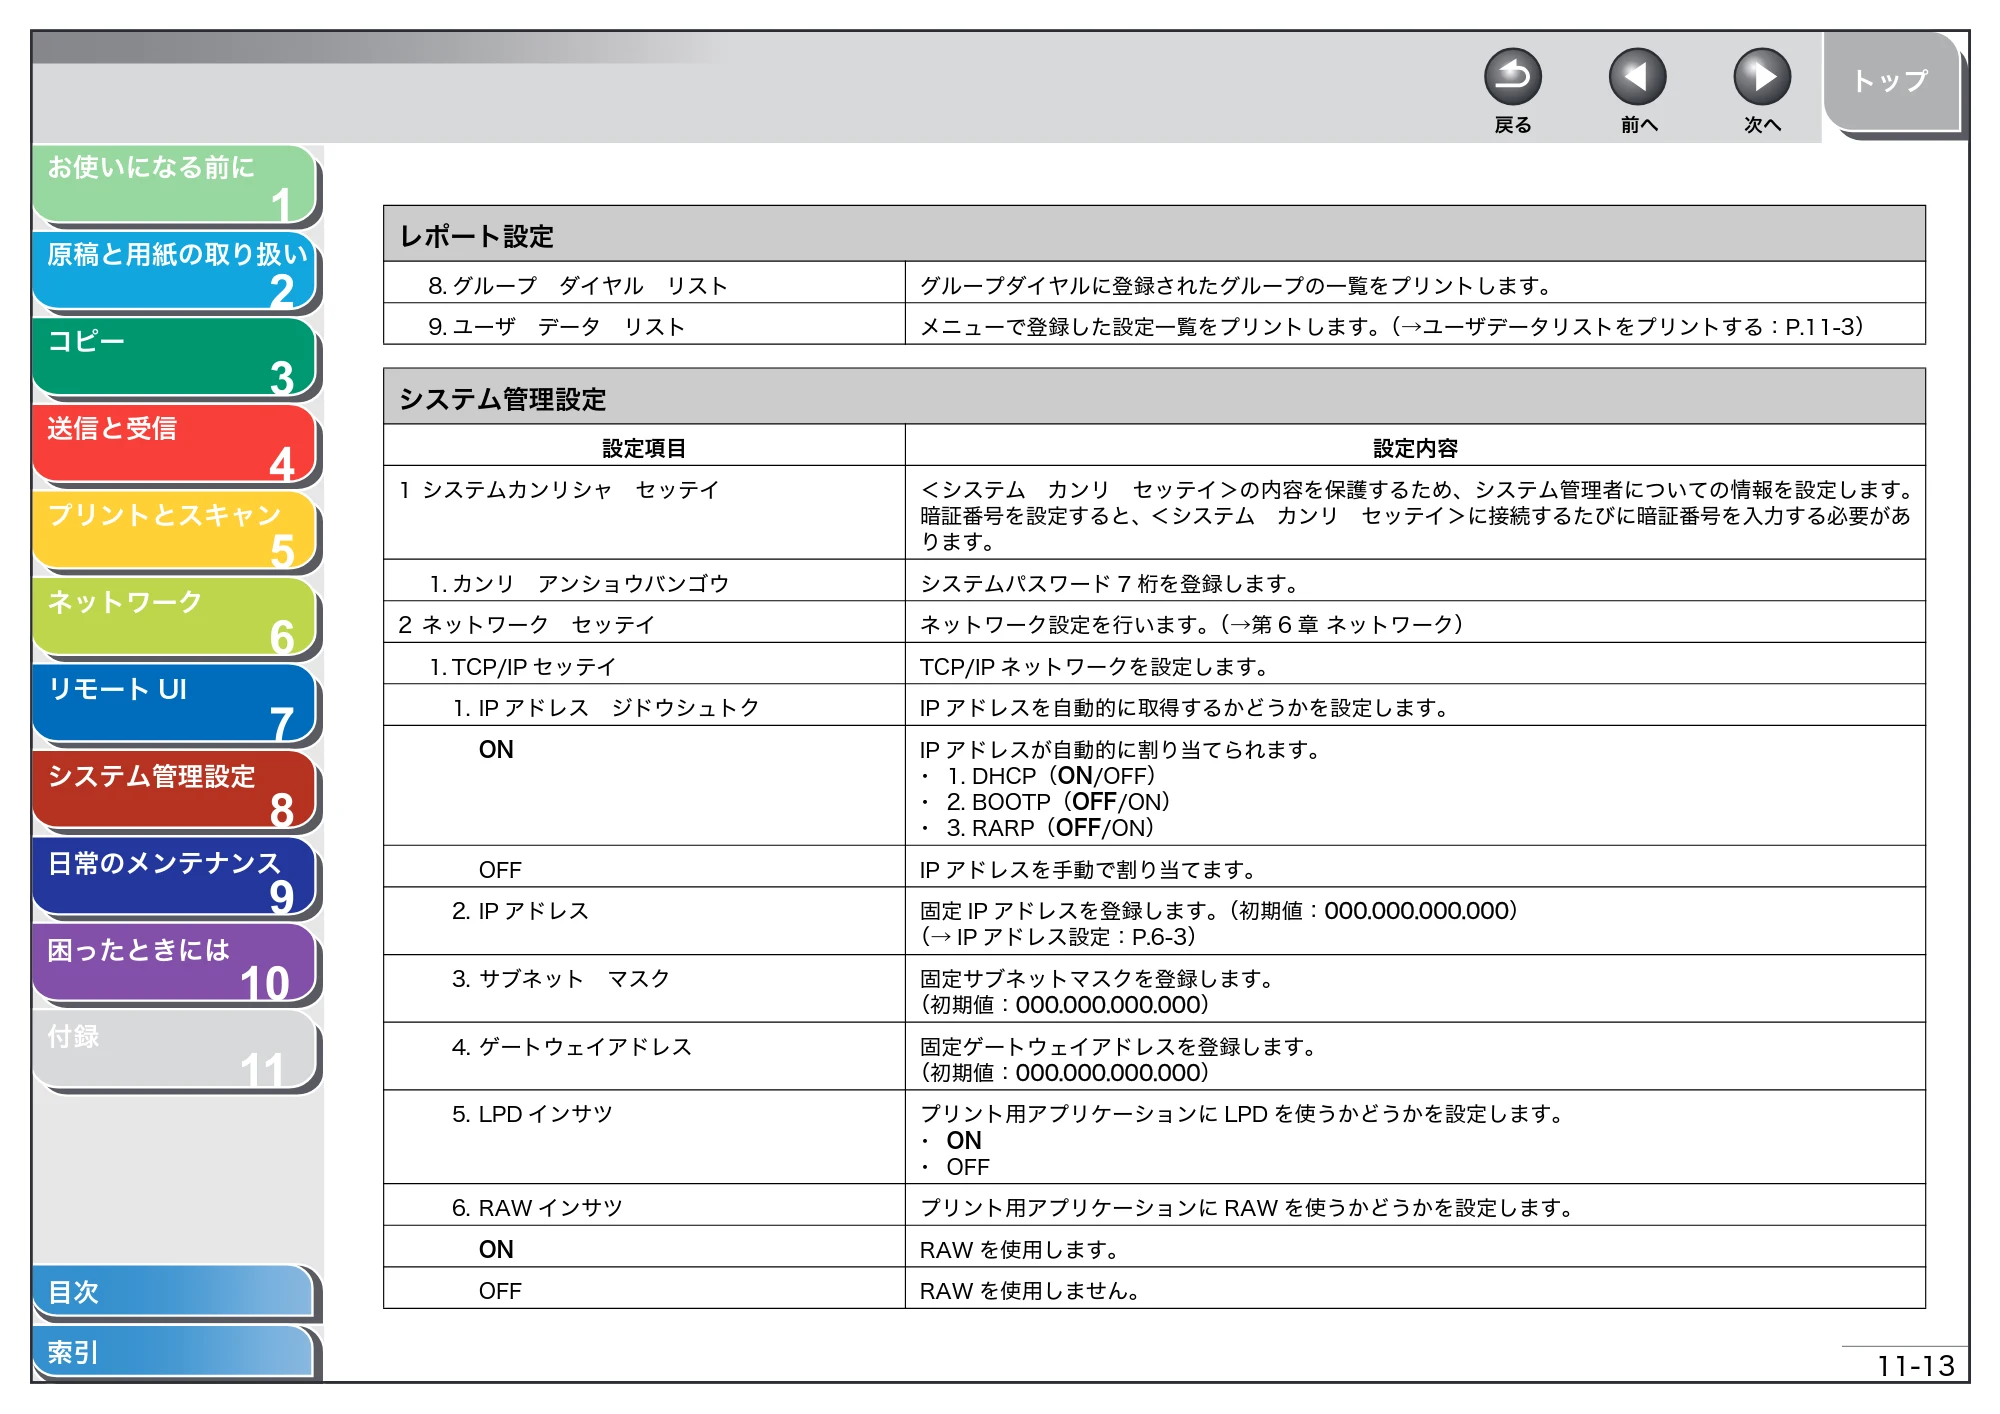Click the 次へ next-page arrow icon
Viewport: 2000px width, 1414px height.
point(1761,77)
